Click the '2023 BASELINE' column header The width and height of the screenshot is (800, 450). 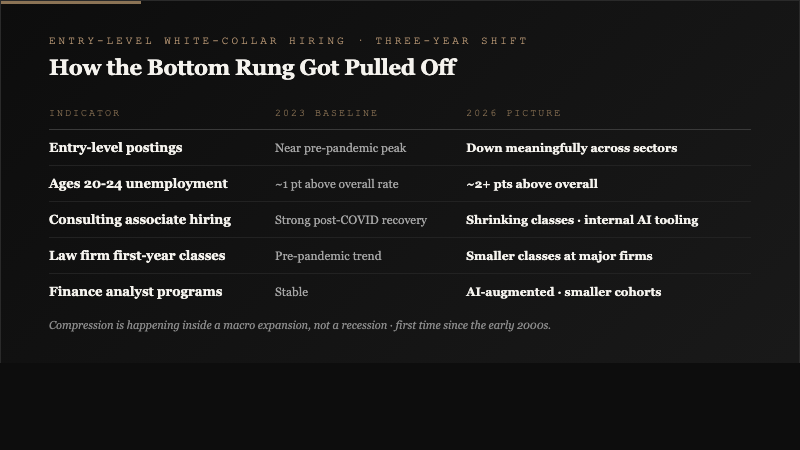tap(327, 113)
